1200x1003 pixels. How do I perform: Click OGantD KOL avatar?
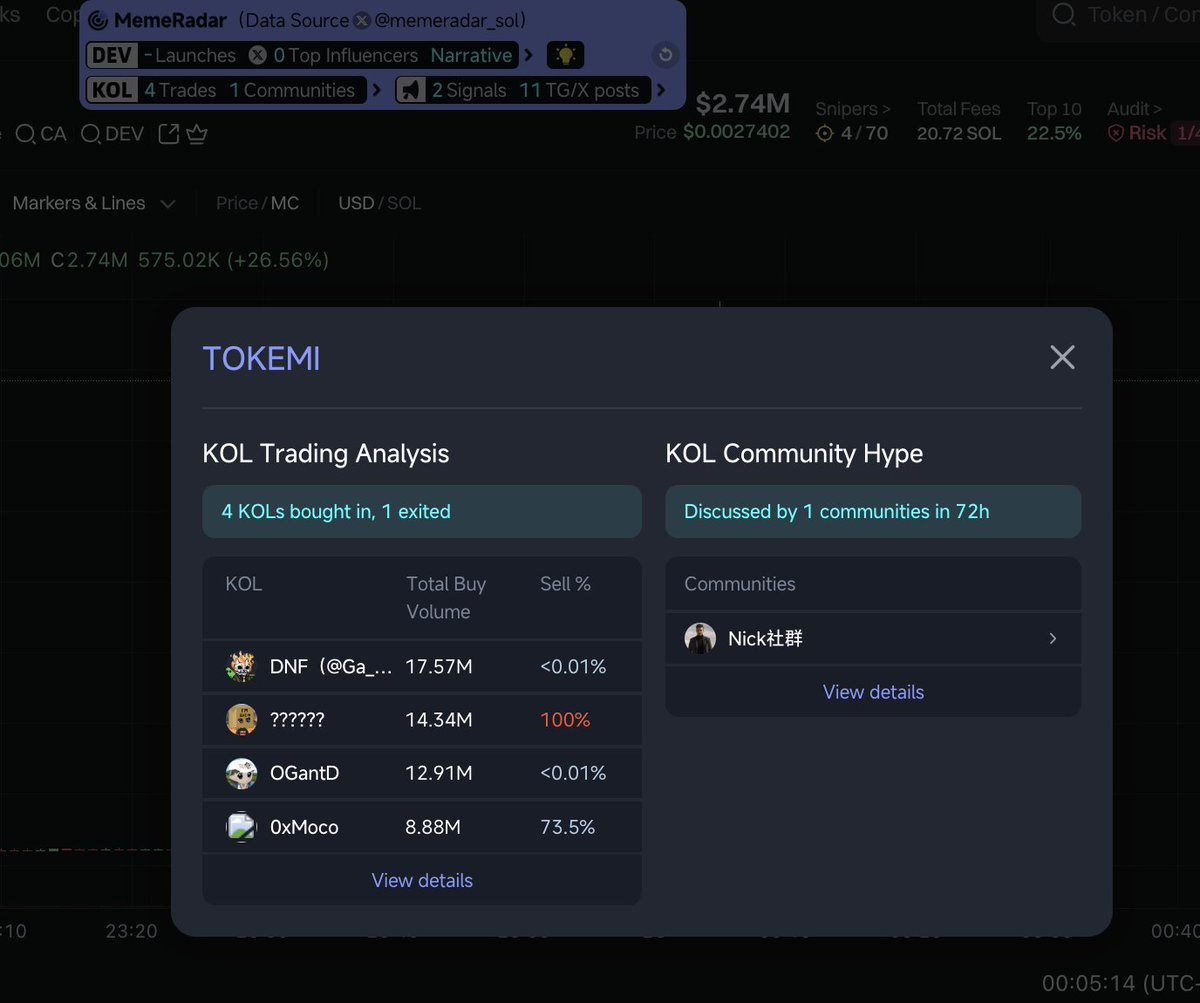point(241,773)
